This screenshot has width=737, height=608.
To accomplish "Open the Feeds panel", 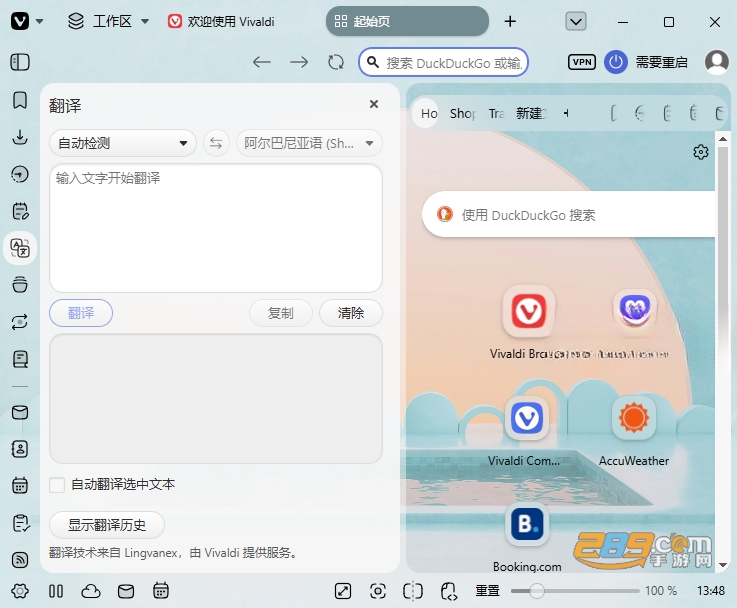I will (x=20, y=560).
